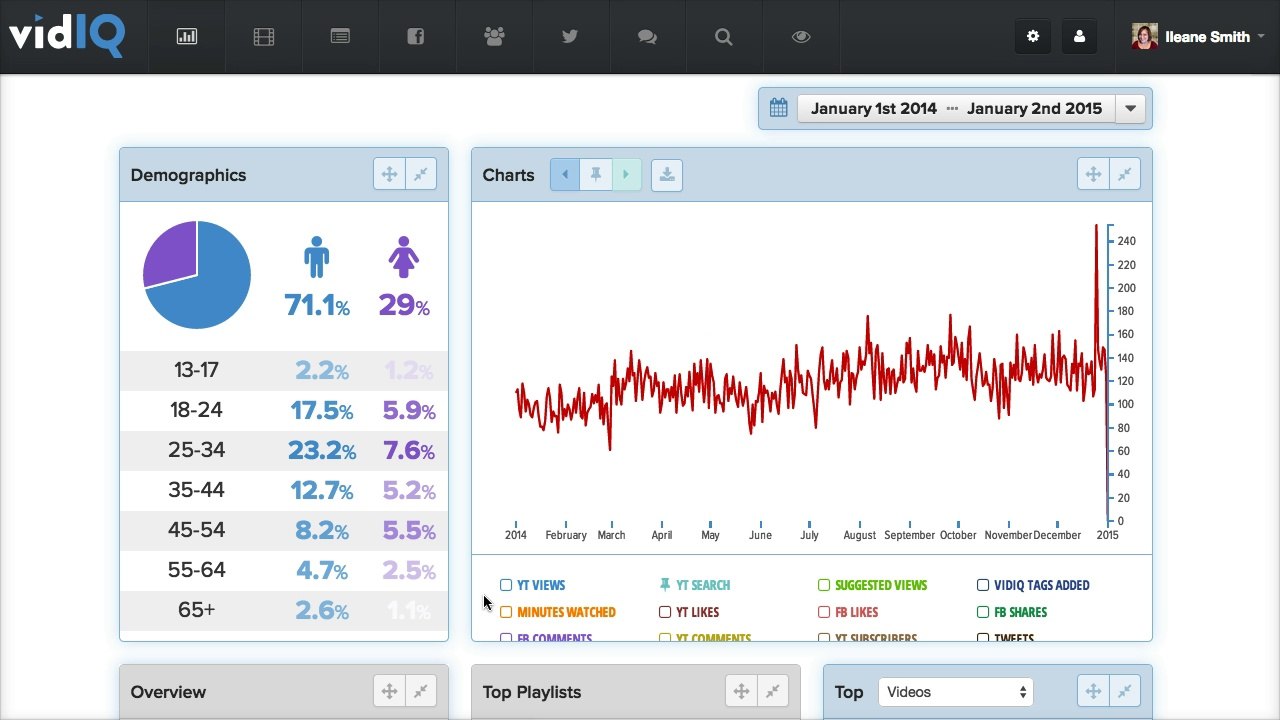Open the date range dropdown arrow

(x=1131, y=108)
